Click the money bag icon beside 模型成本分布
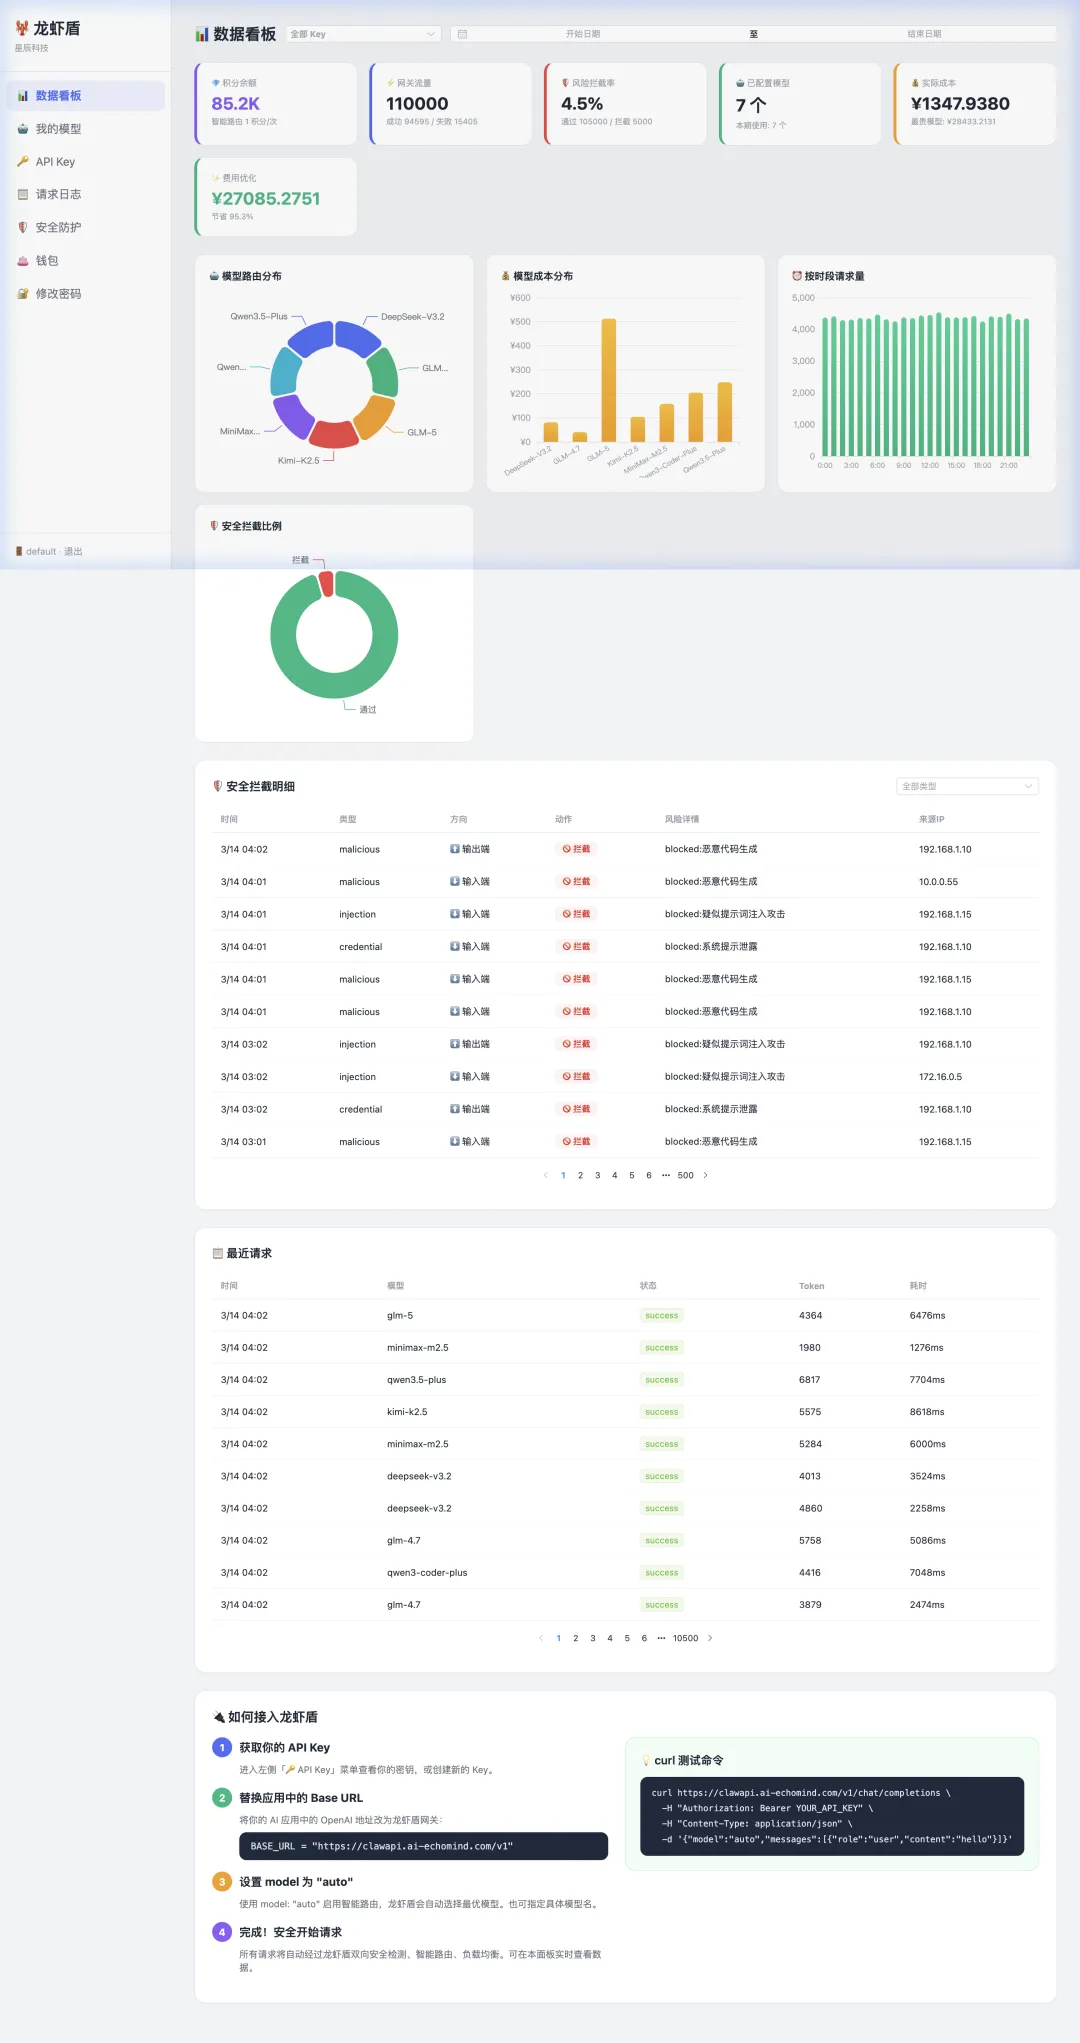Viewport: 1080px width, 2043px height. (x=506, y=276)
